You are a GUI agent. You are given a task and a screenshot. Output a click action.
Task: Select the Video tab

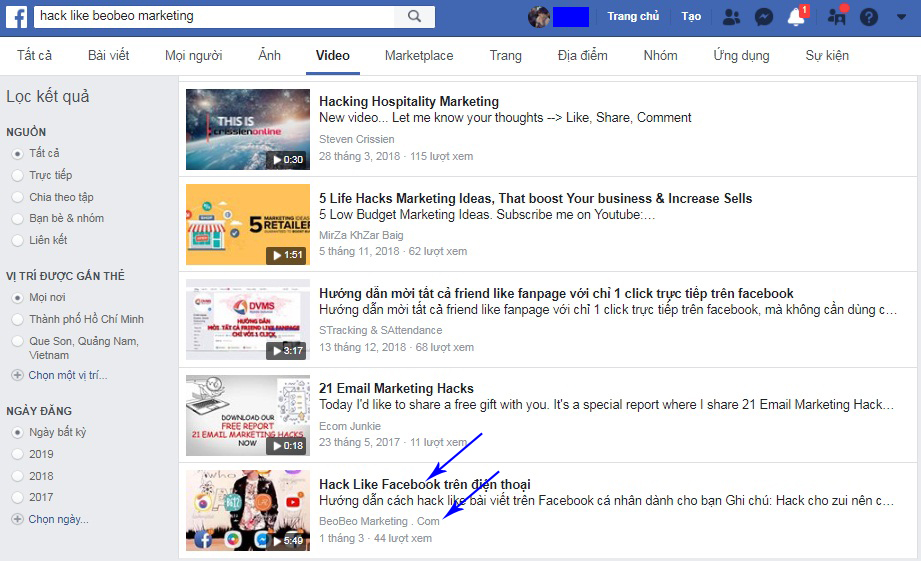332,55
